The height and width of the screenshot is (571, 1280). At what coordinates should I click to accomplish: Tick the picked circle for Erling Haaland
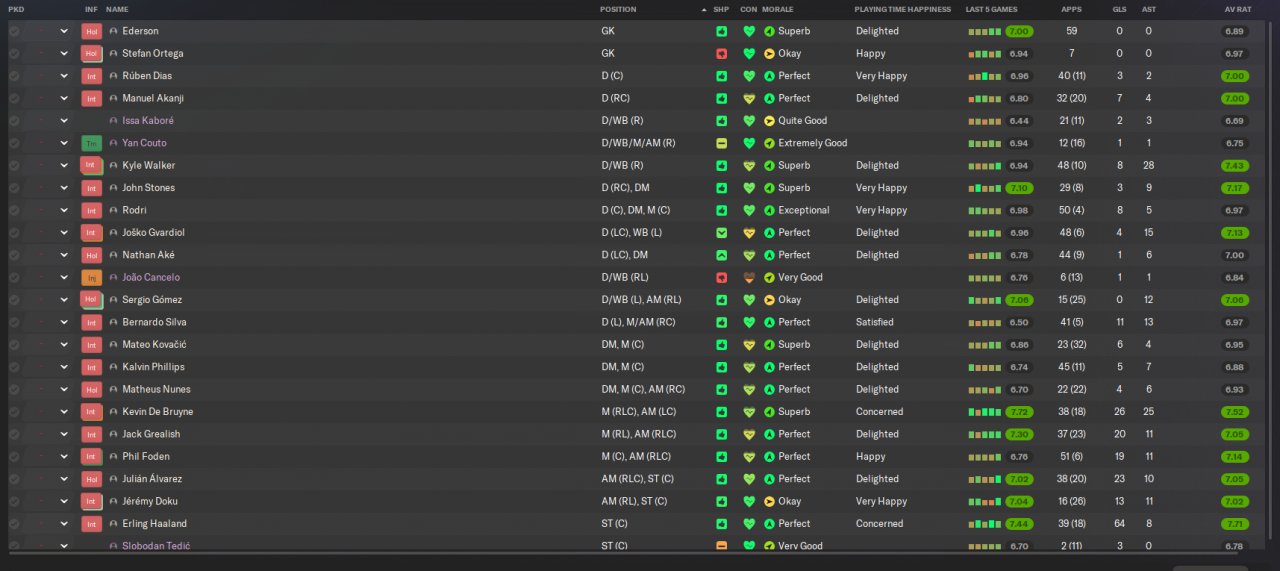coord(14,524)
